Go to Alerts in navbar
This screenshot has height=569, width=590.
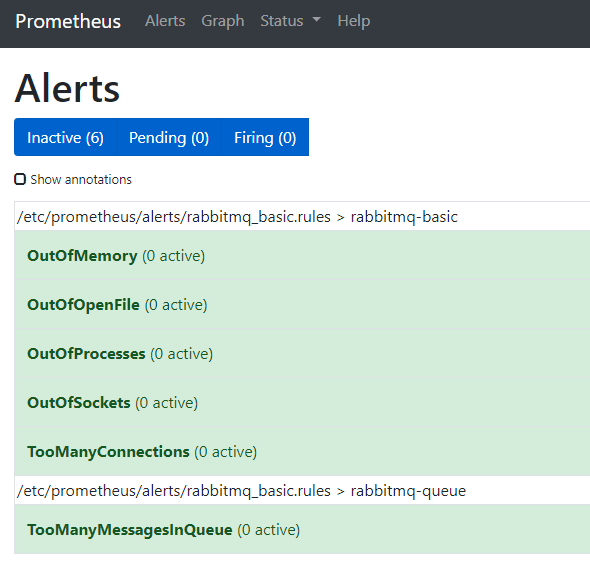(165, 21)
